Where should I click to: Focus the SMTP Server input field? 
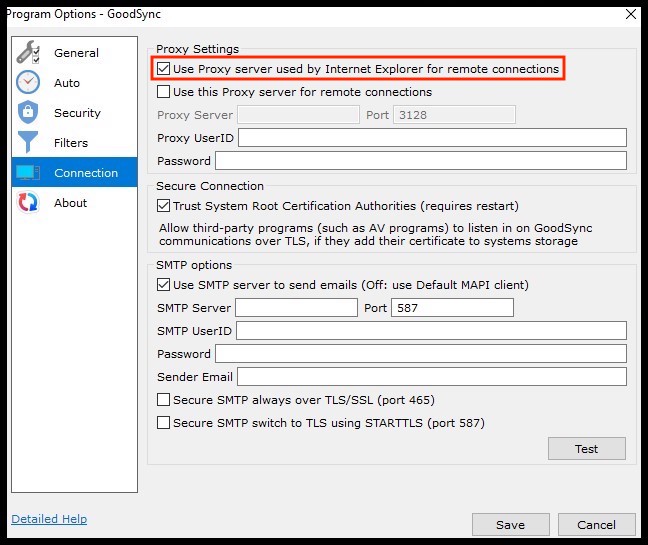pyautogui.click(x=296, y=307)
